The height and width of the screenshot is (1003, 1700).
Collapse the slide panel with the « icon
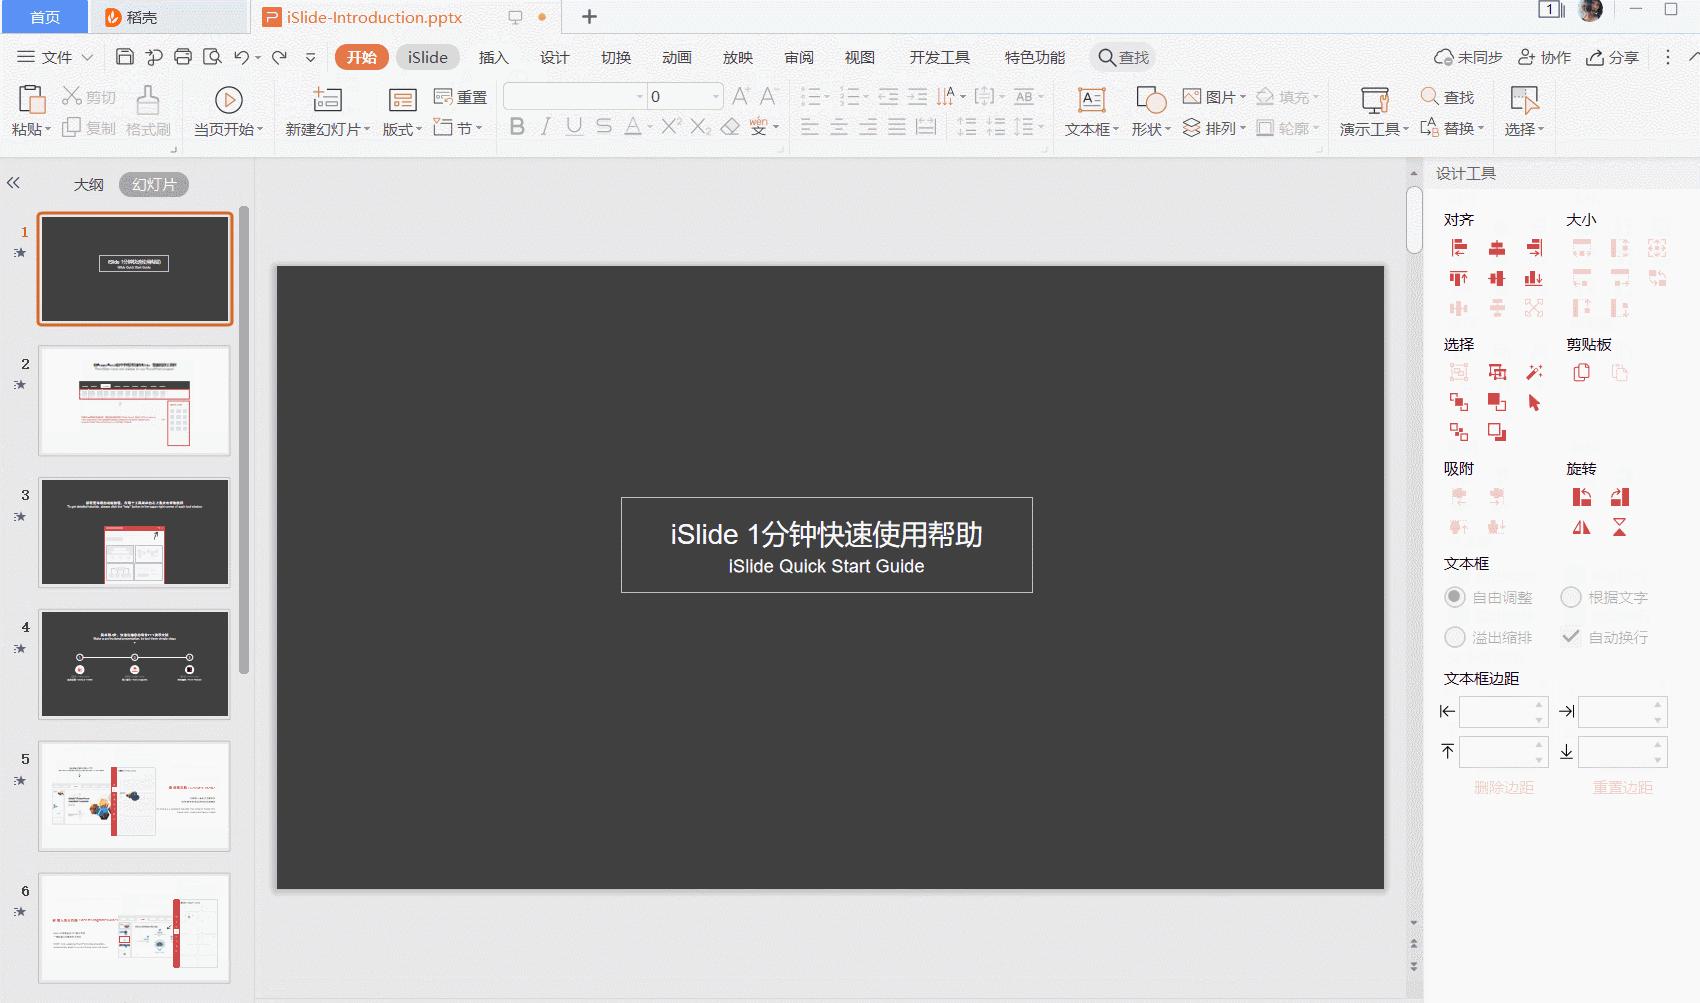pyautogui.click(x=13, y=183)
